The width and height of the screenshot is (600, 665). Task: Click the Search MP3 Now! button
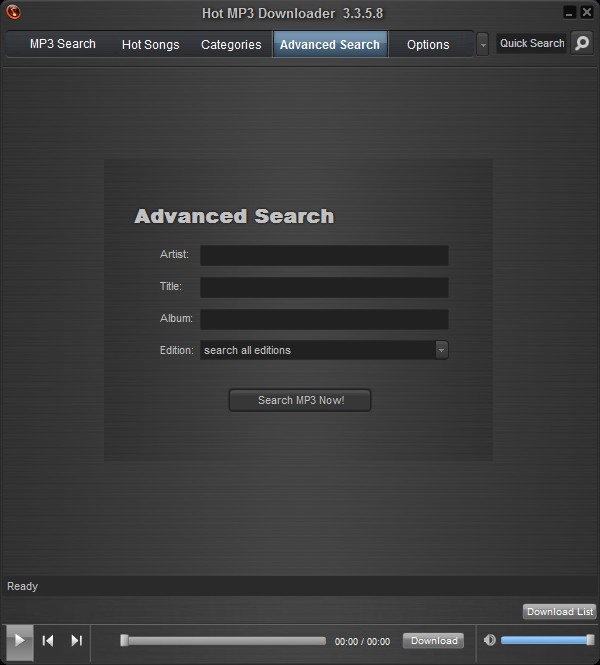[x=300, y=400]
